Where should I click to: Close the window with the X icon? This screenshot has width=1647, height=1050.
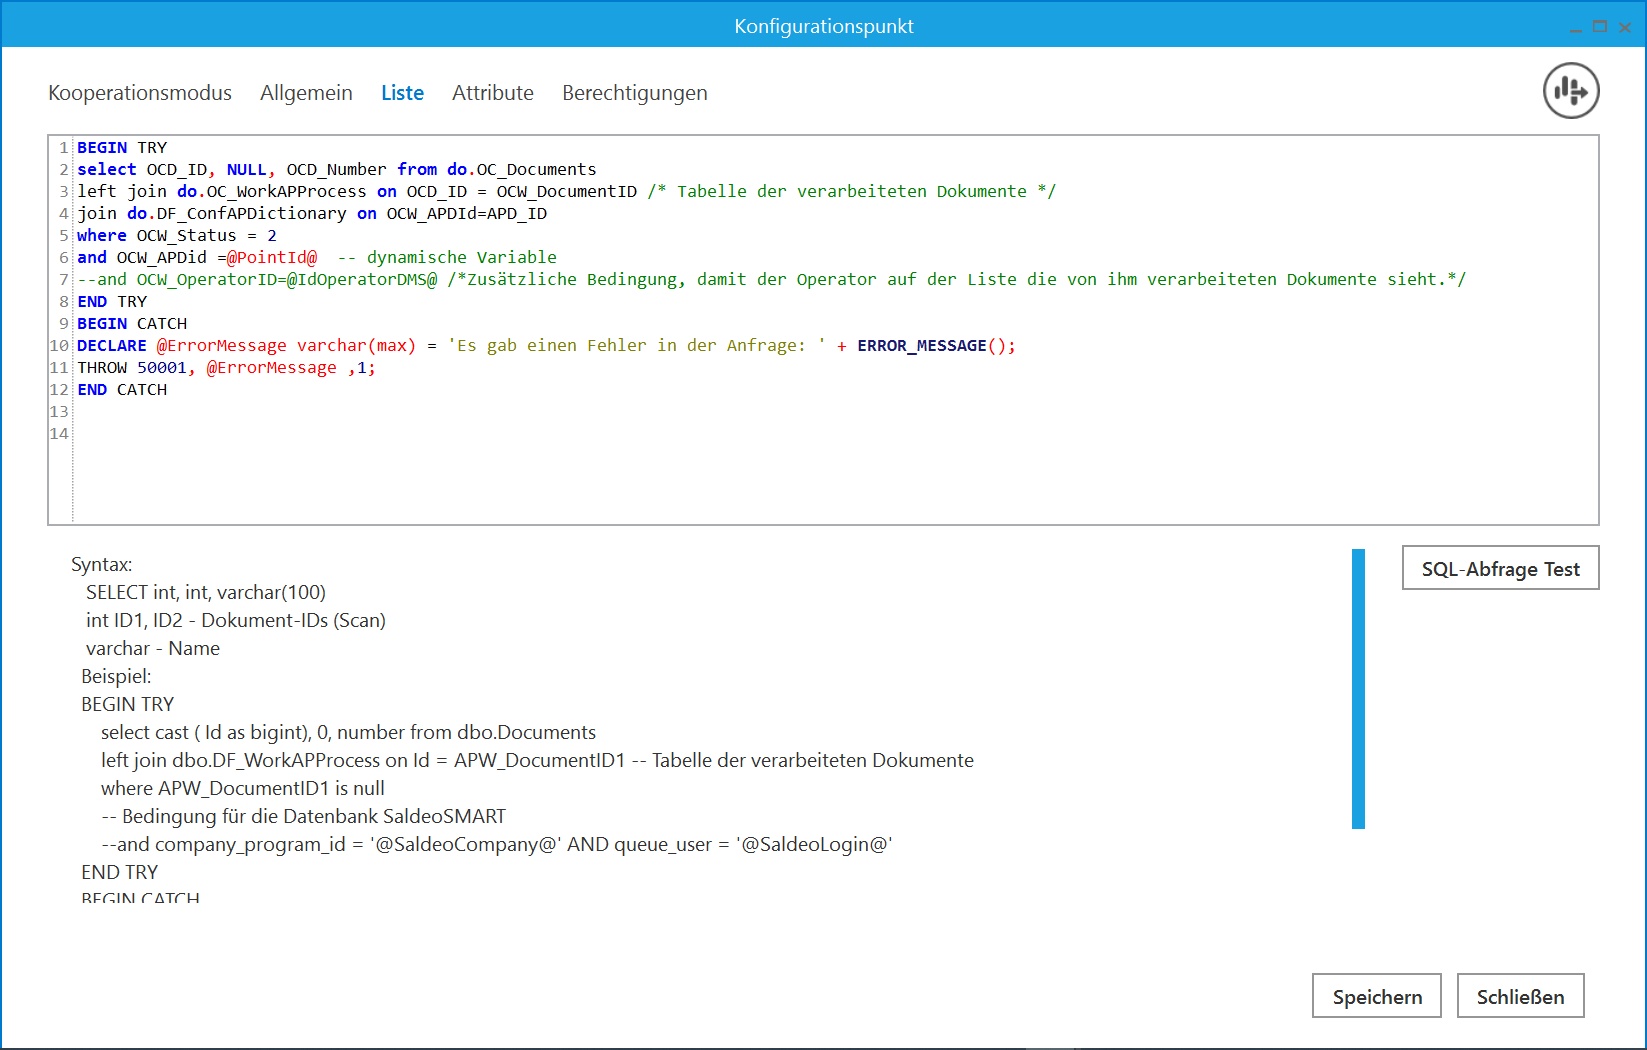[x=1625, y=27]
